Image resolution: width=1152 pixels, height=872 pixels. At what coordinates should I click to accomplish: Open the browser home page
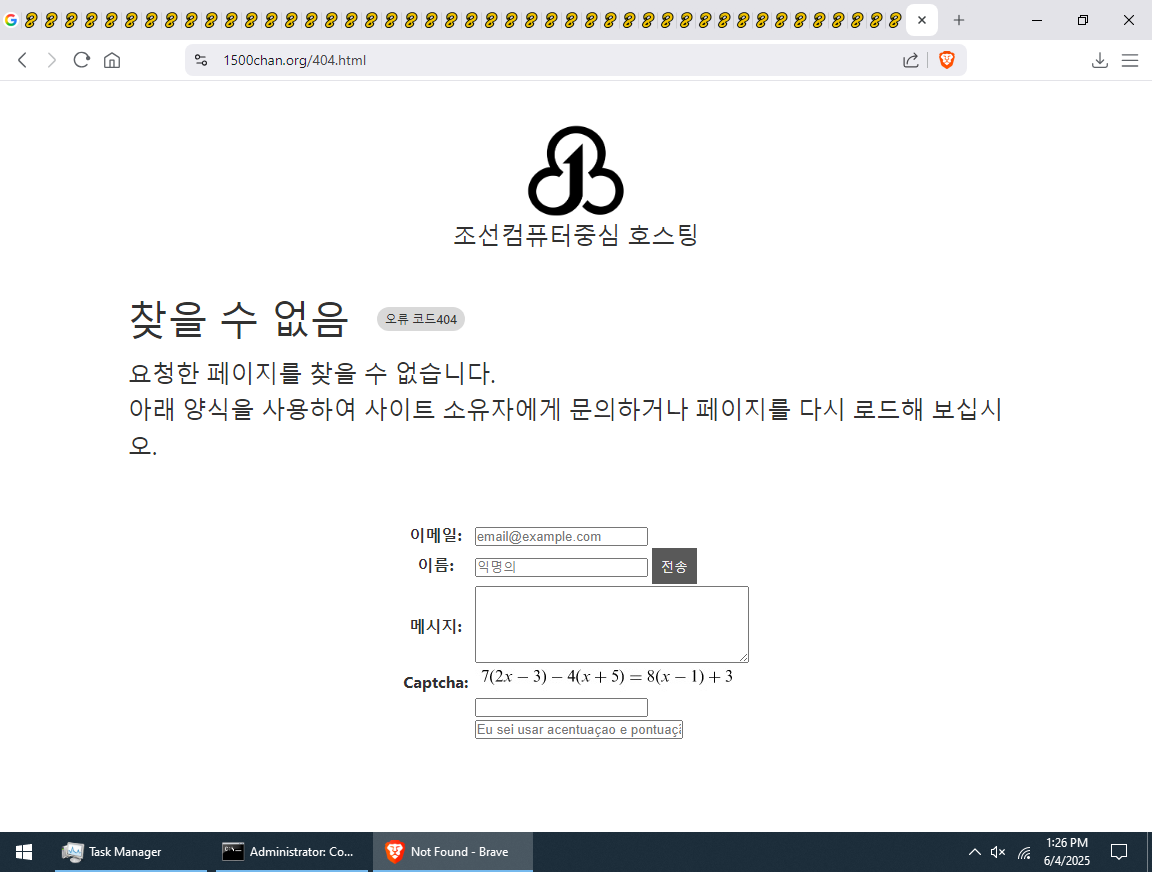(x=112, y=60)
